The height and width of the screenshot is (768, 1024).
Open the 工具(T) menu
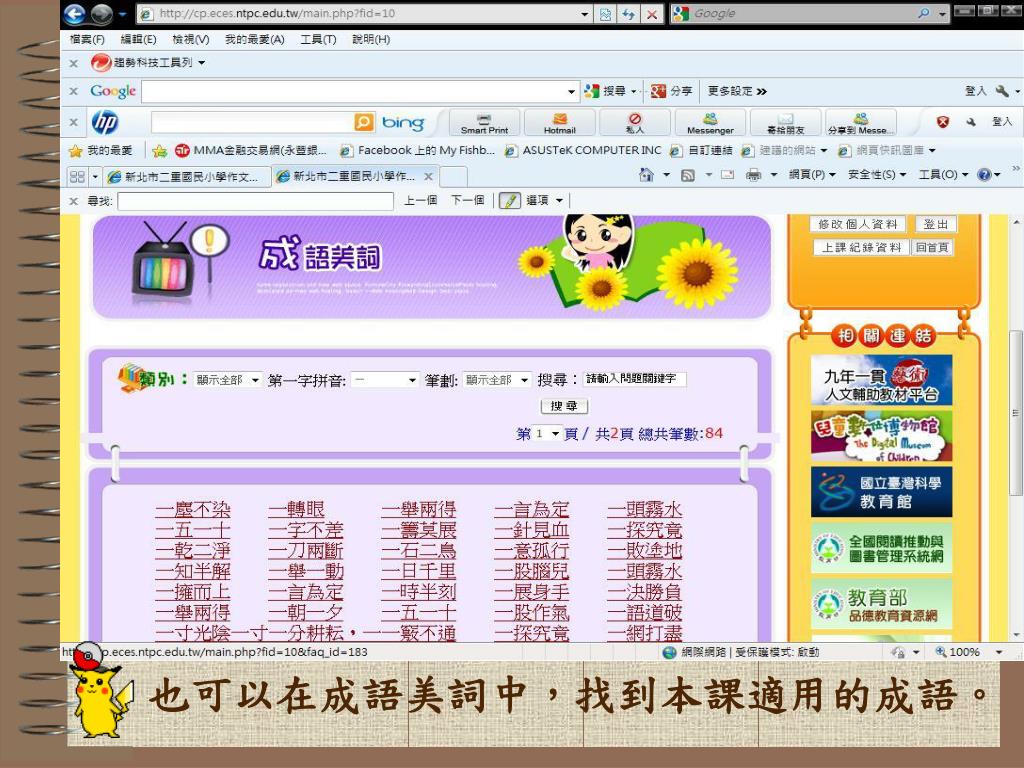(x=318, y=39)
